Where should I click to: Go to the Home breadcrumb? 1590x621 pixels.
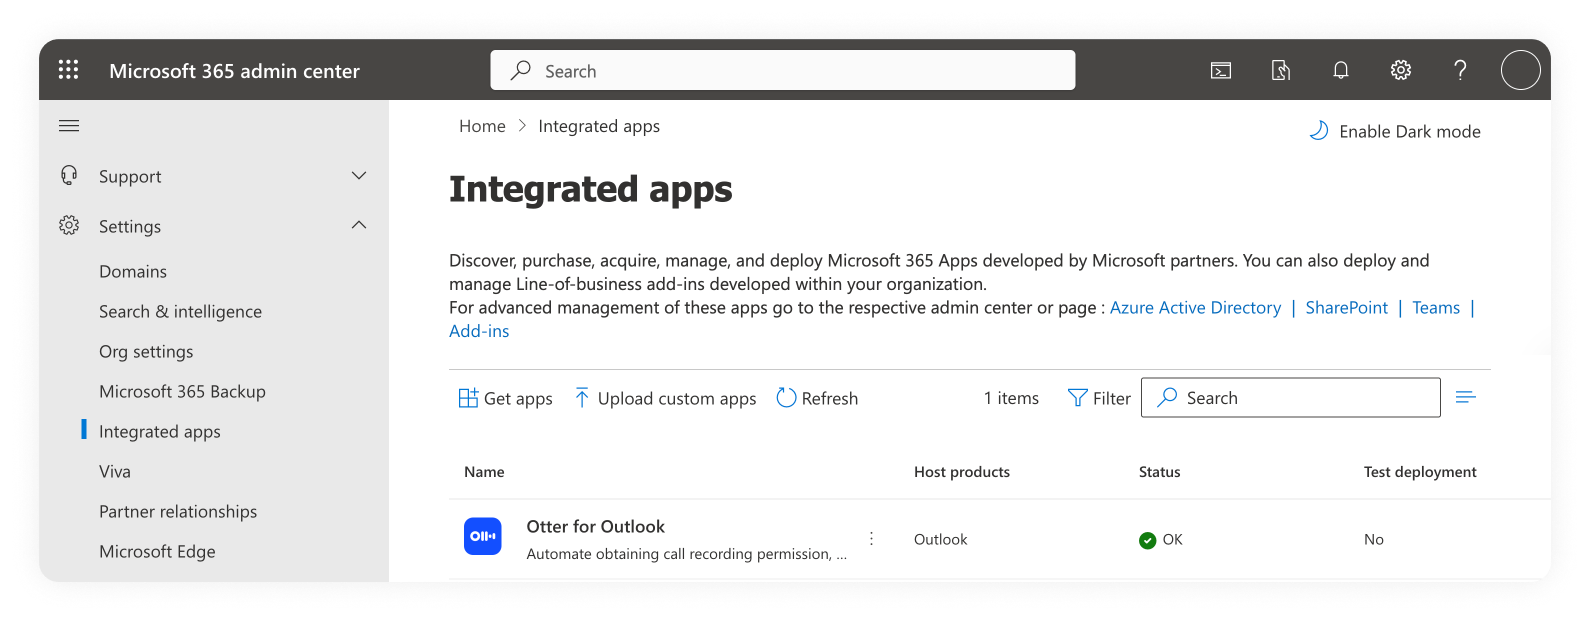(x=482, y=126)
